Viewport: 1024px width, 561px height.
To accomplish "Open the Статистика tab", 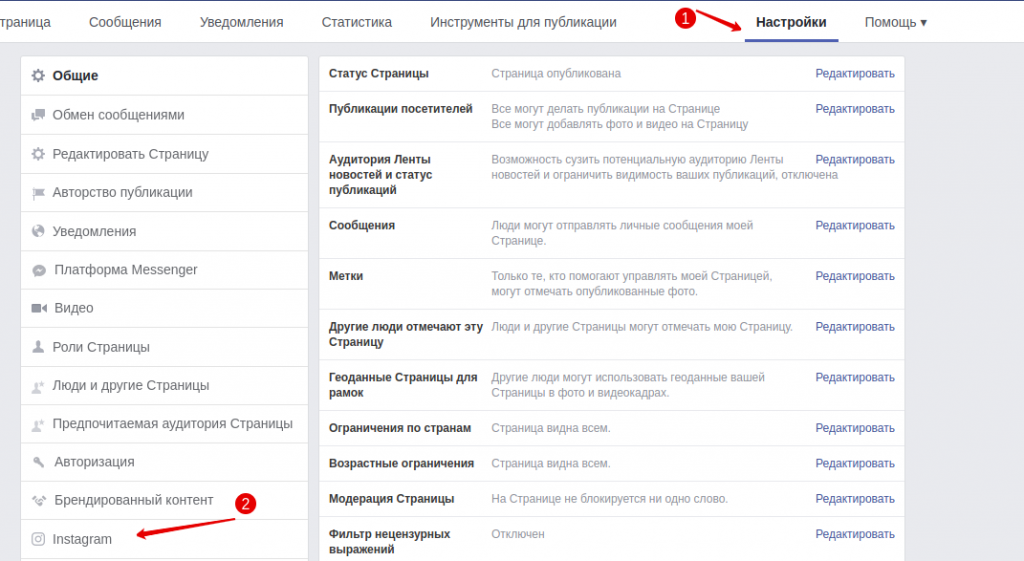I will pos(357,22).
